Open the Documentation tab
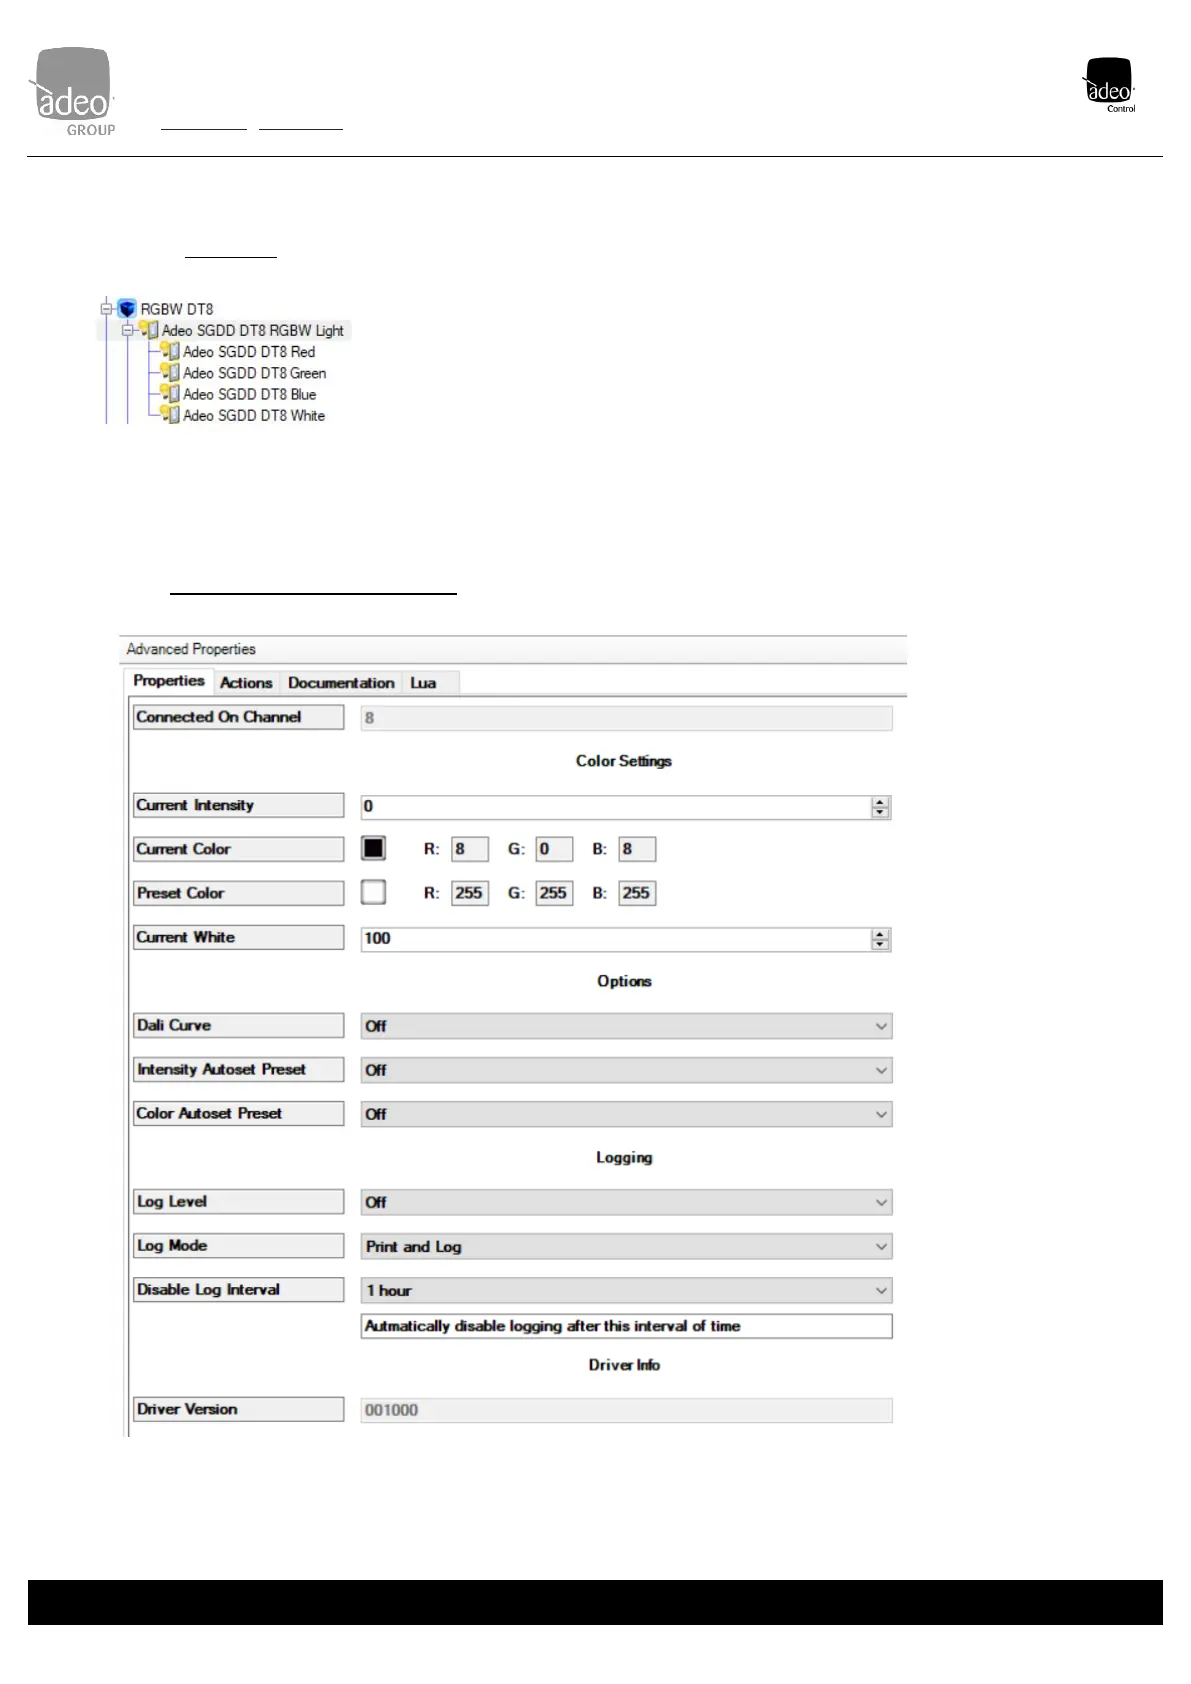This screenshot has height=1684, width=1191. (x=341, y=683)
